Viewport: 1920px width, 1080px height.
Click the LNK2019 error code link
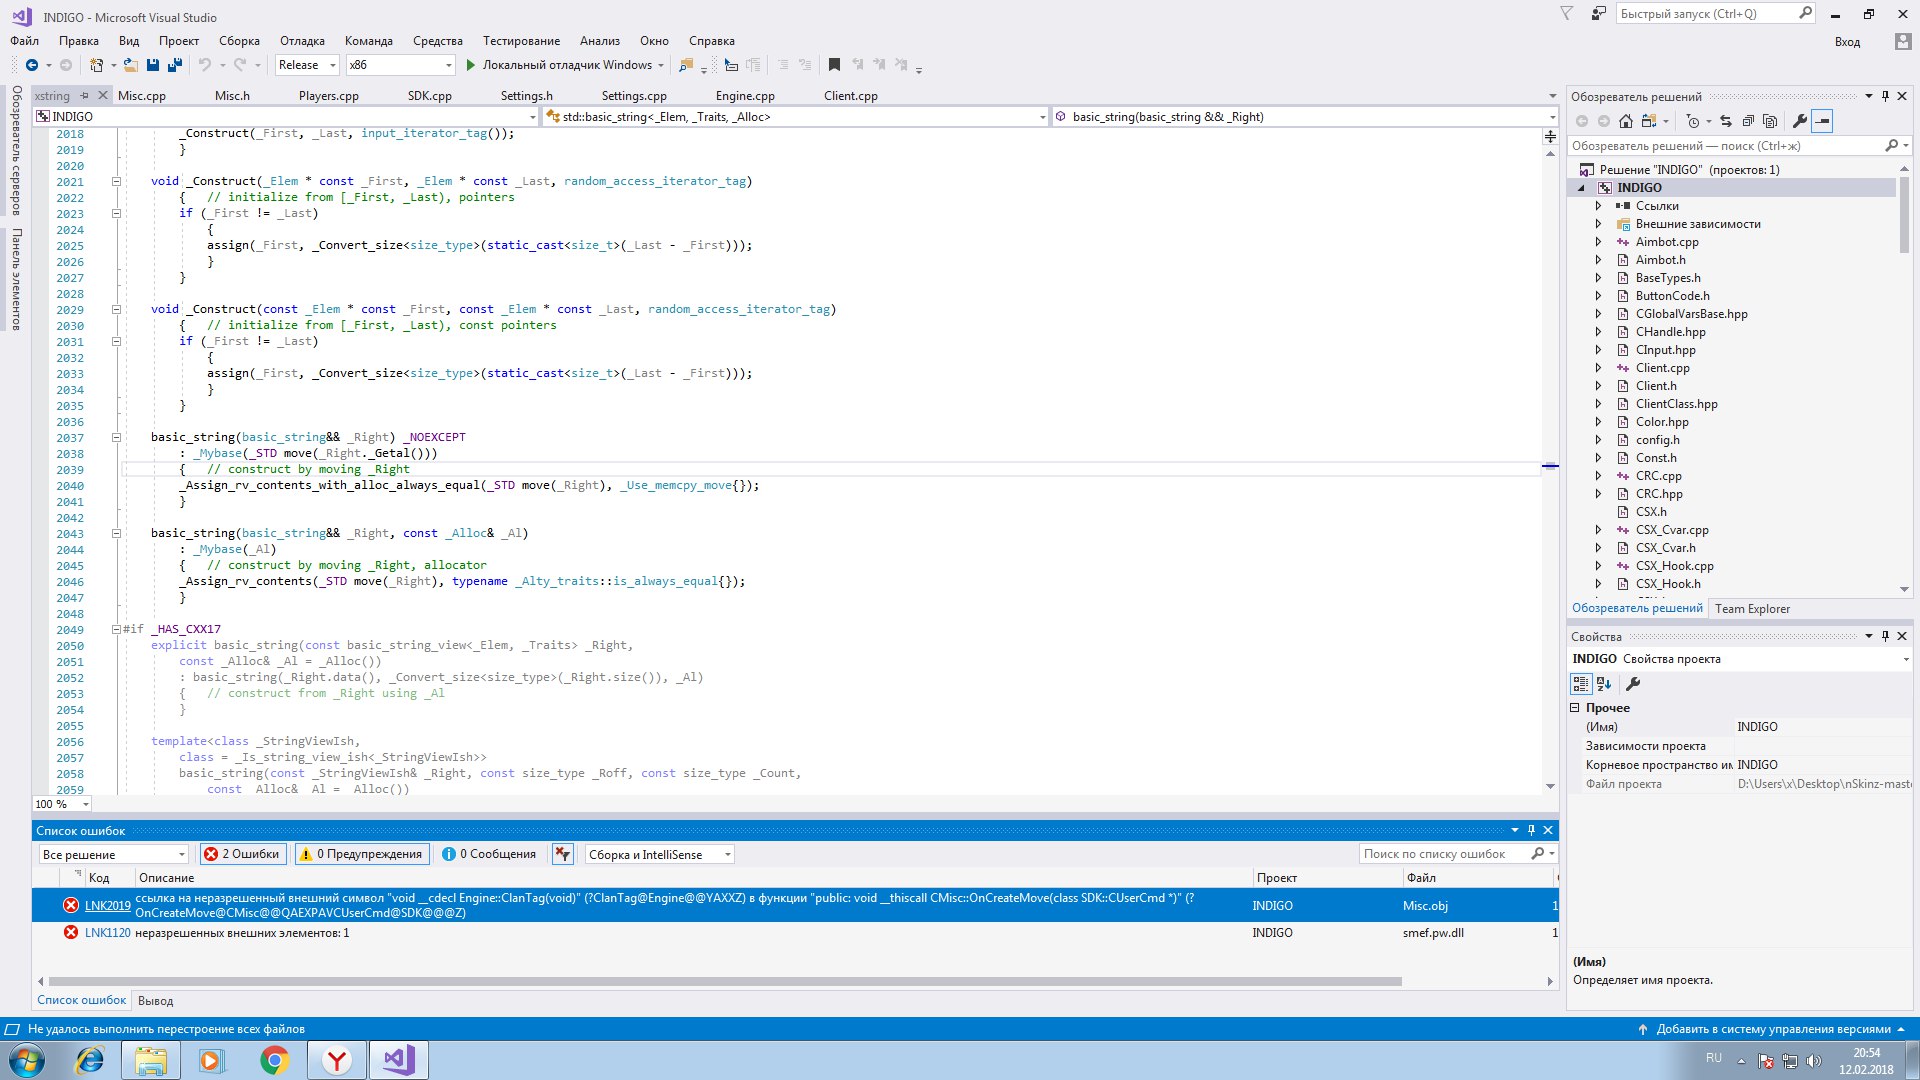coord(107,906)
